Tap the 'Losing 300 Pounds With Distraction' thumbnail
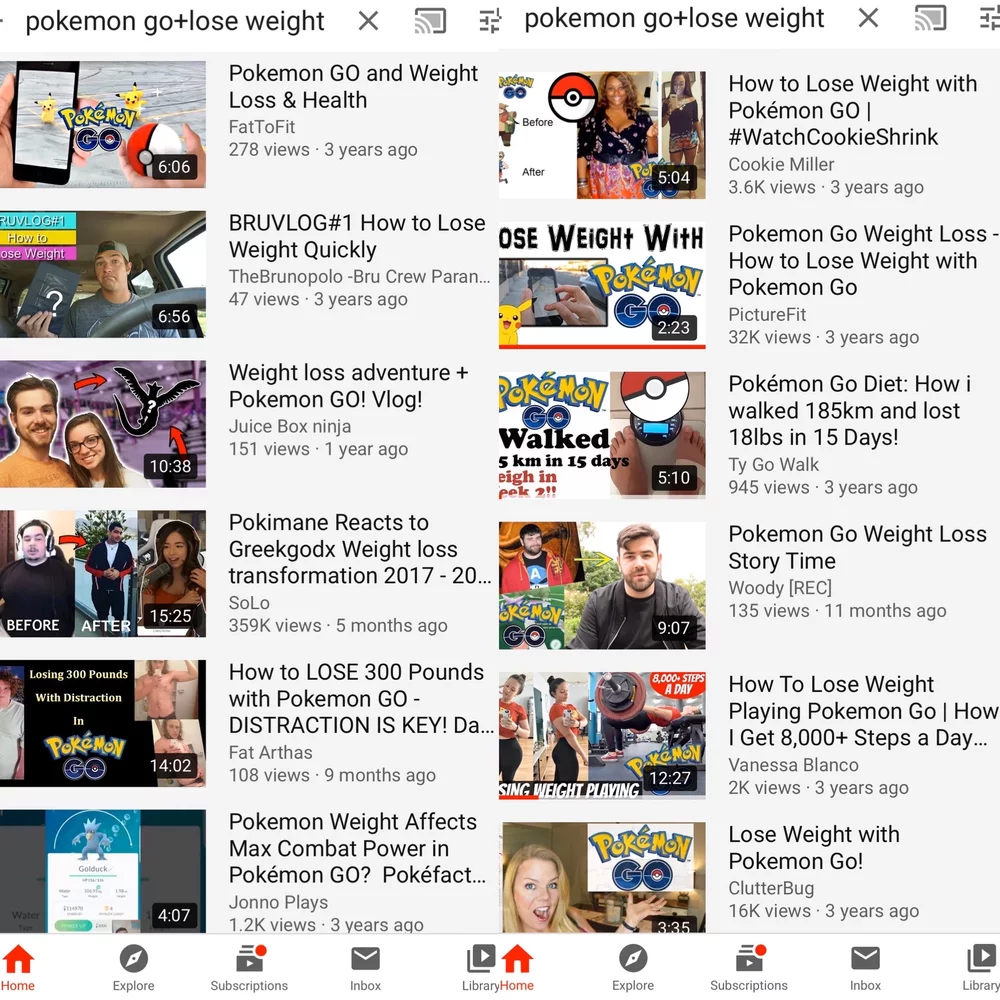Screen dimensions: 1000x1000 click(103, 723)
